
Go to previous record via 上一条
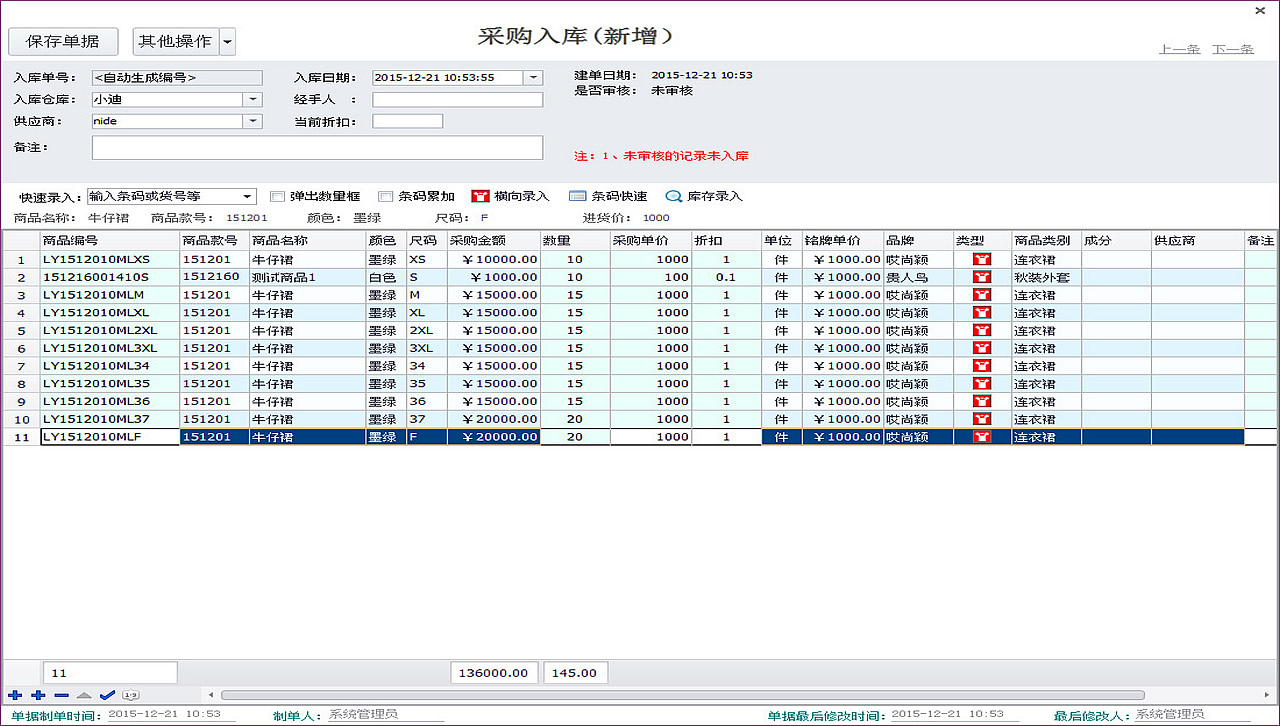(x=1179, y=49)
